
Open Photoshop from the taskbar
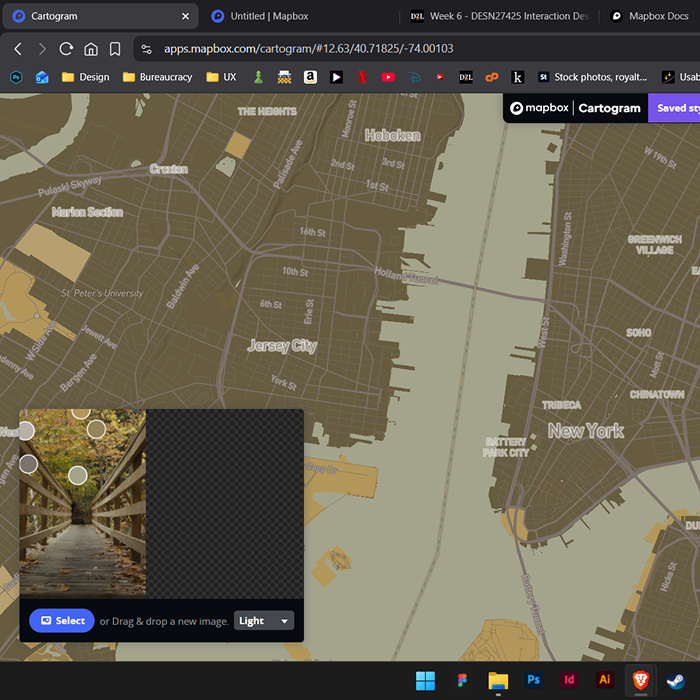[534, 680]
